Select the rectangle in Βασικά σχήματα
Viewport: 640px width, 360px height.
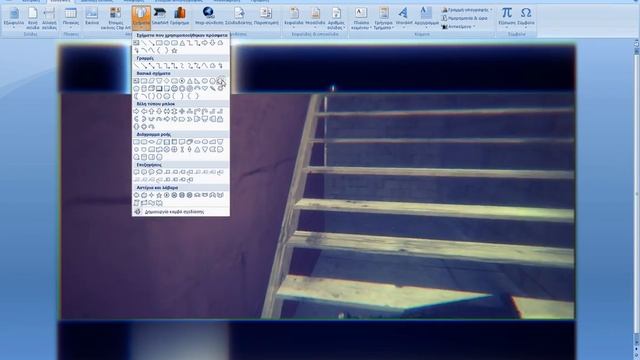(x=144, y=81)
